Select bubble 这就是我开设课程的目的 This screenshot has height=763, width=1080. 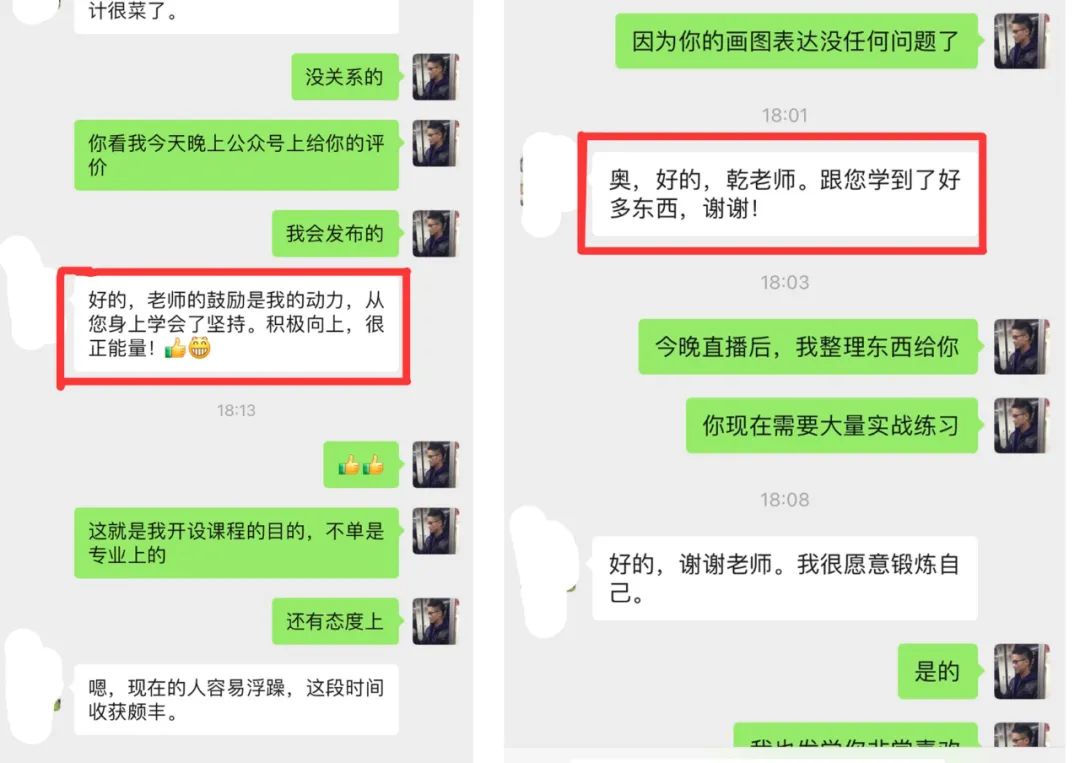click(x=236, y=543)
